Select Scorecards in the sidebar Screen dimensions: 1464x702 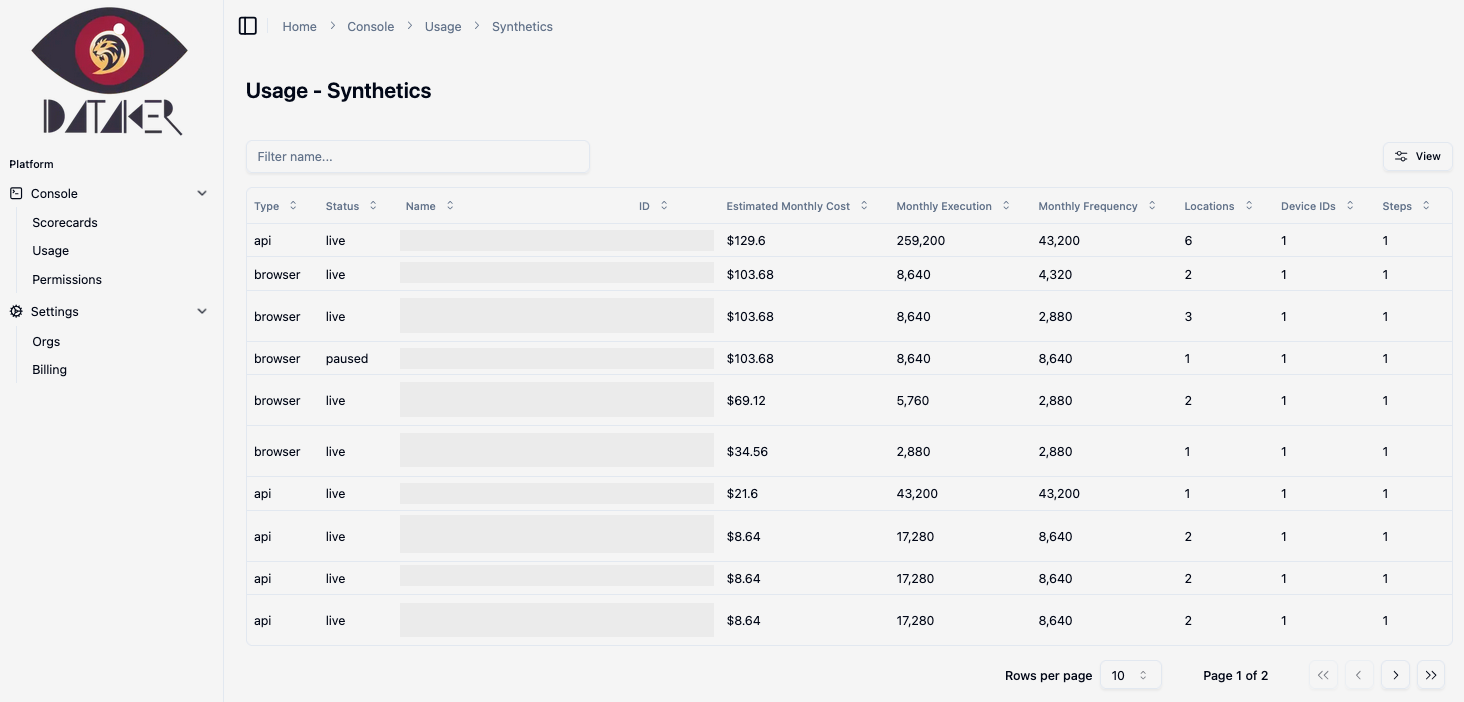tap(64, 222)
